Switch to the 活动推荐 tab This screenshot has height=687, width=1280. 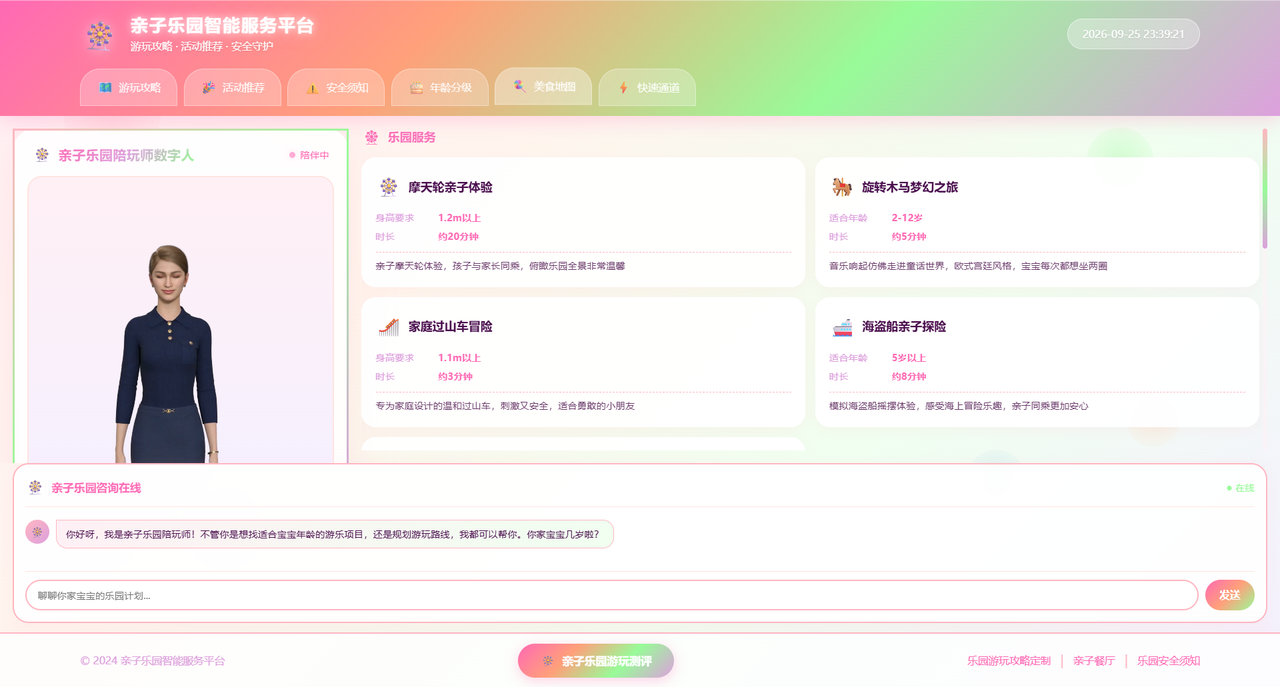(232, 88)
